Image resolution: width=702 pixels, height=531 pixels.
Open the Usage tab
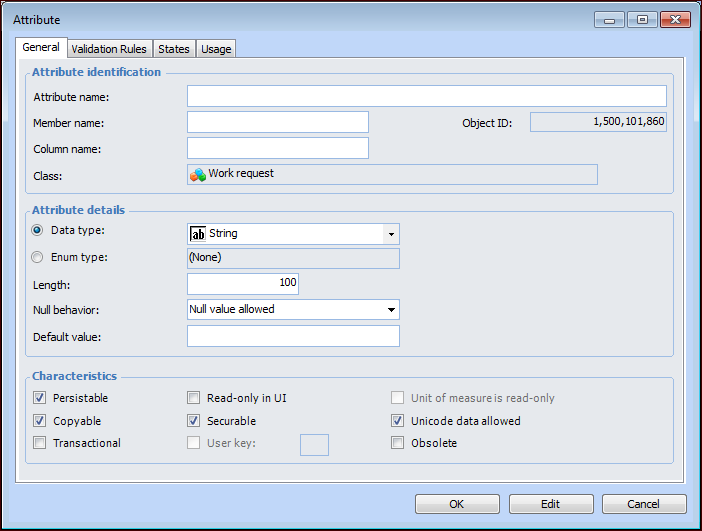pyautogui.click(x=216, y=49)
